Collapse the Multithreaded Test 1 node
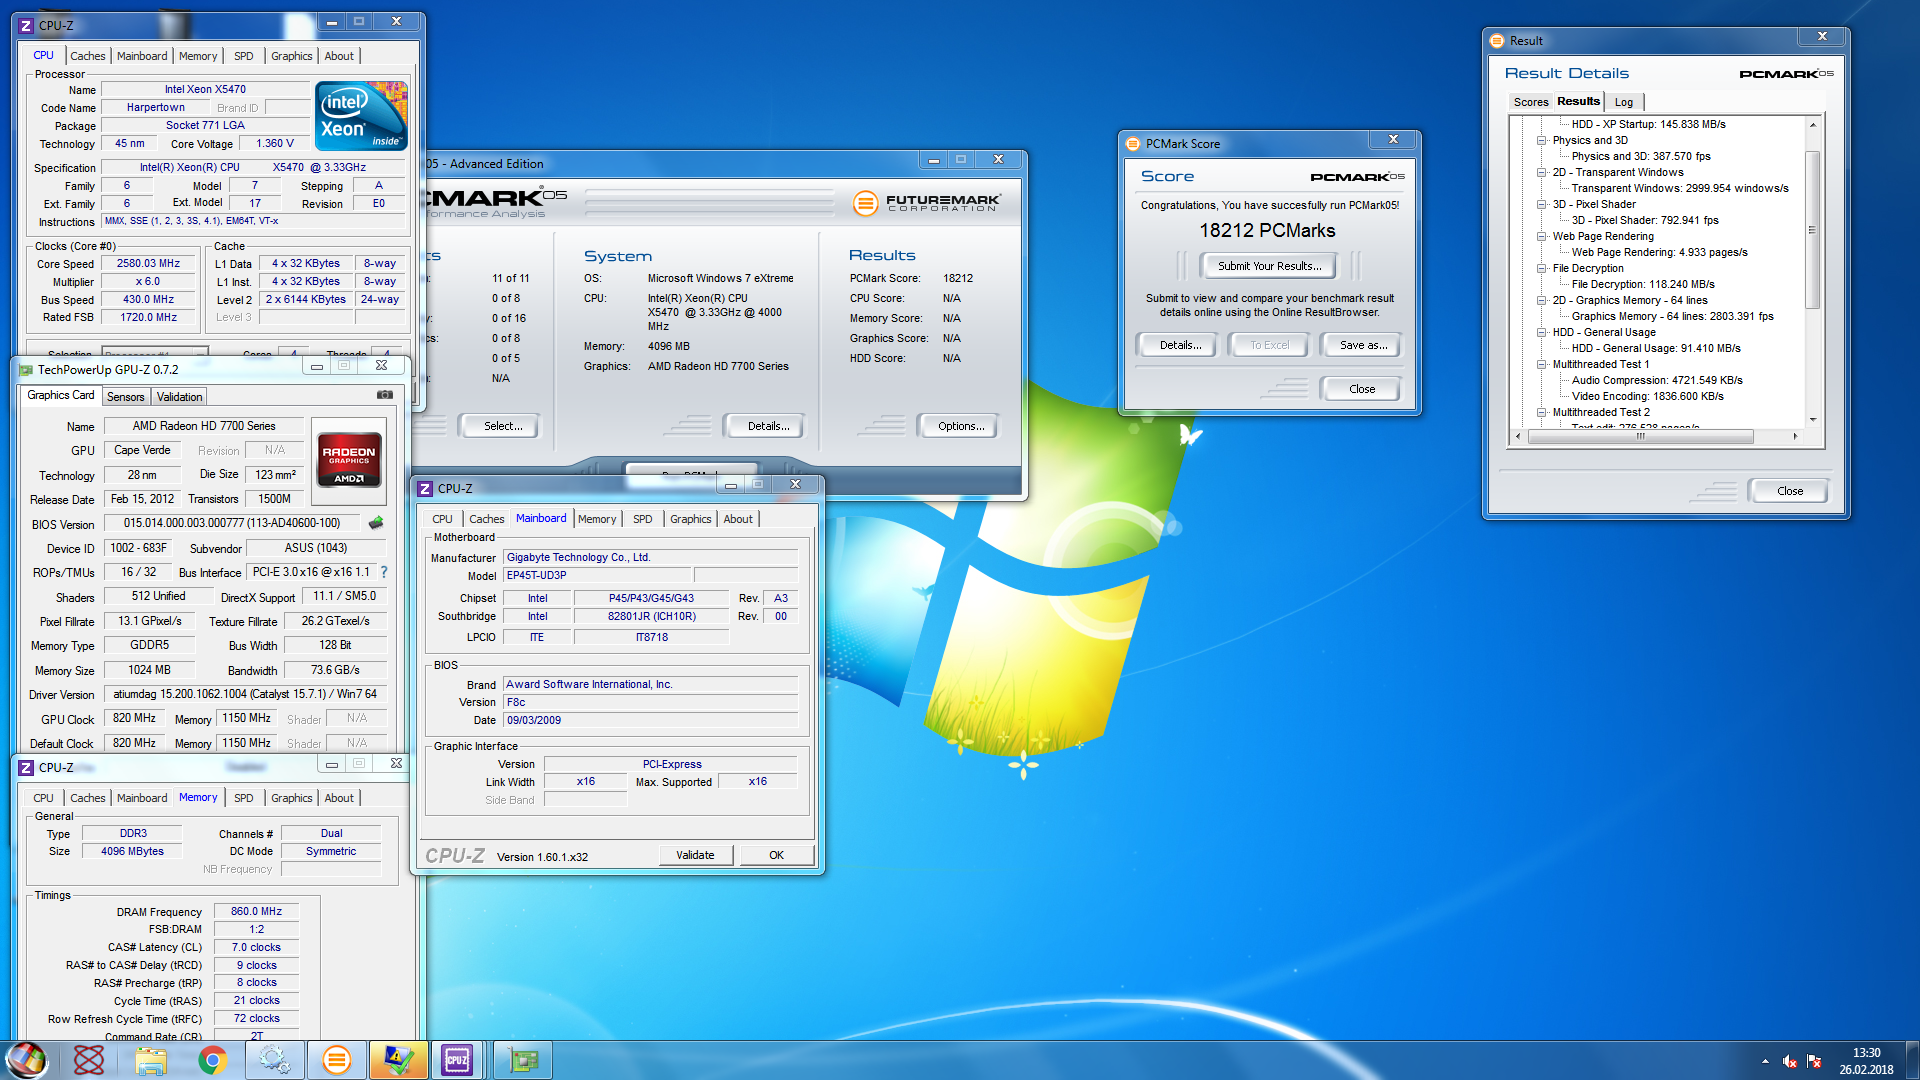This screenshot has width=1920, height=1080. pos(1542,365)
